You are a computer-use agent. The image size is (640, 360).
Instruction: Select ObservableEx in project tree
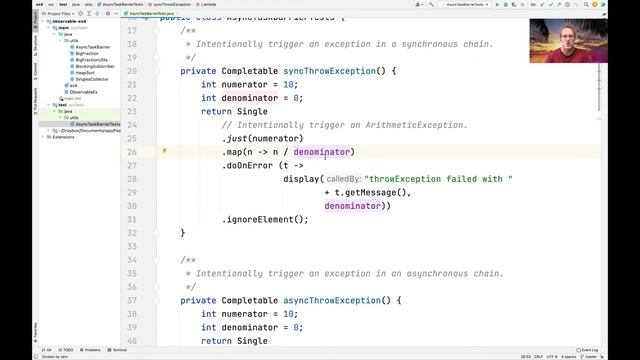(x=83, y=92)
